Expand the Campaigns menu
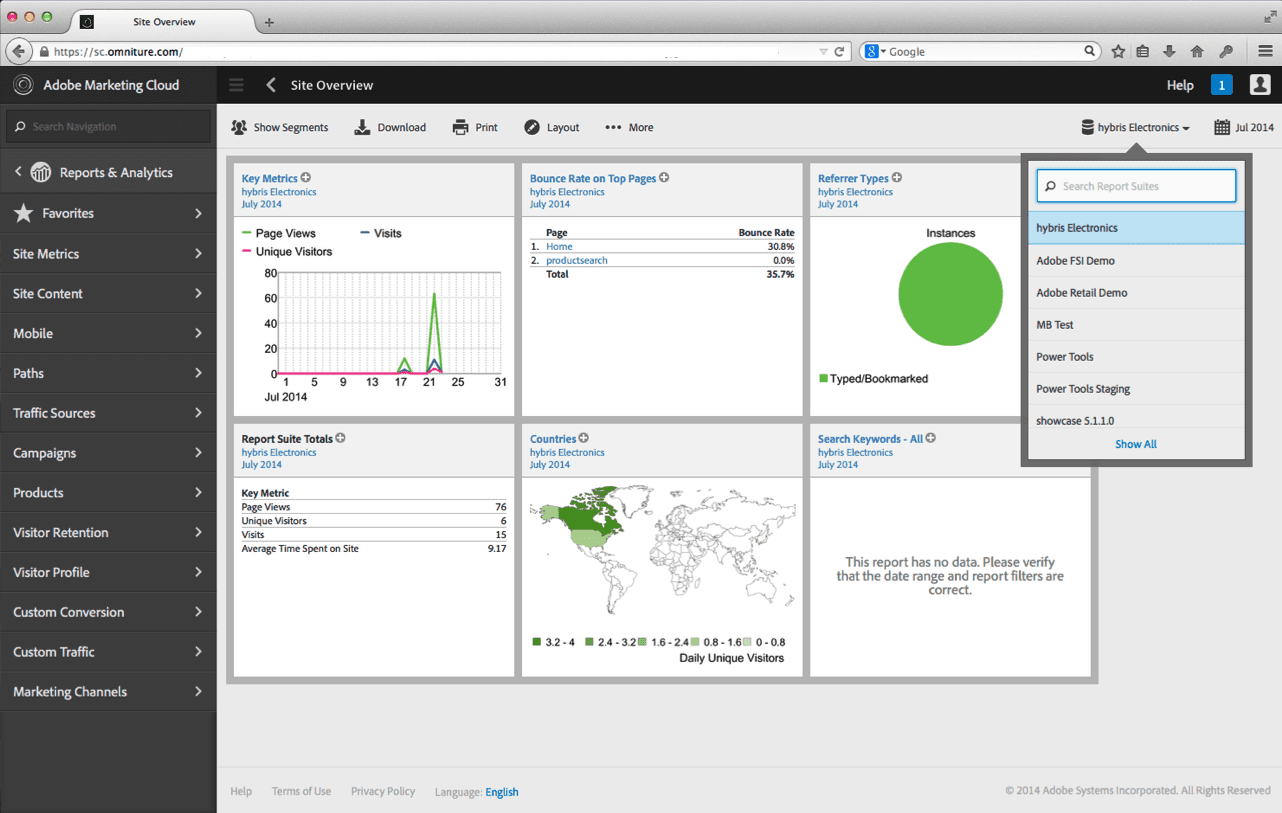This screenshot has width=1282, height=813. 108,453
